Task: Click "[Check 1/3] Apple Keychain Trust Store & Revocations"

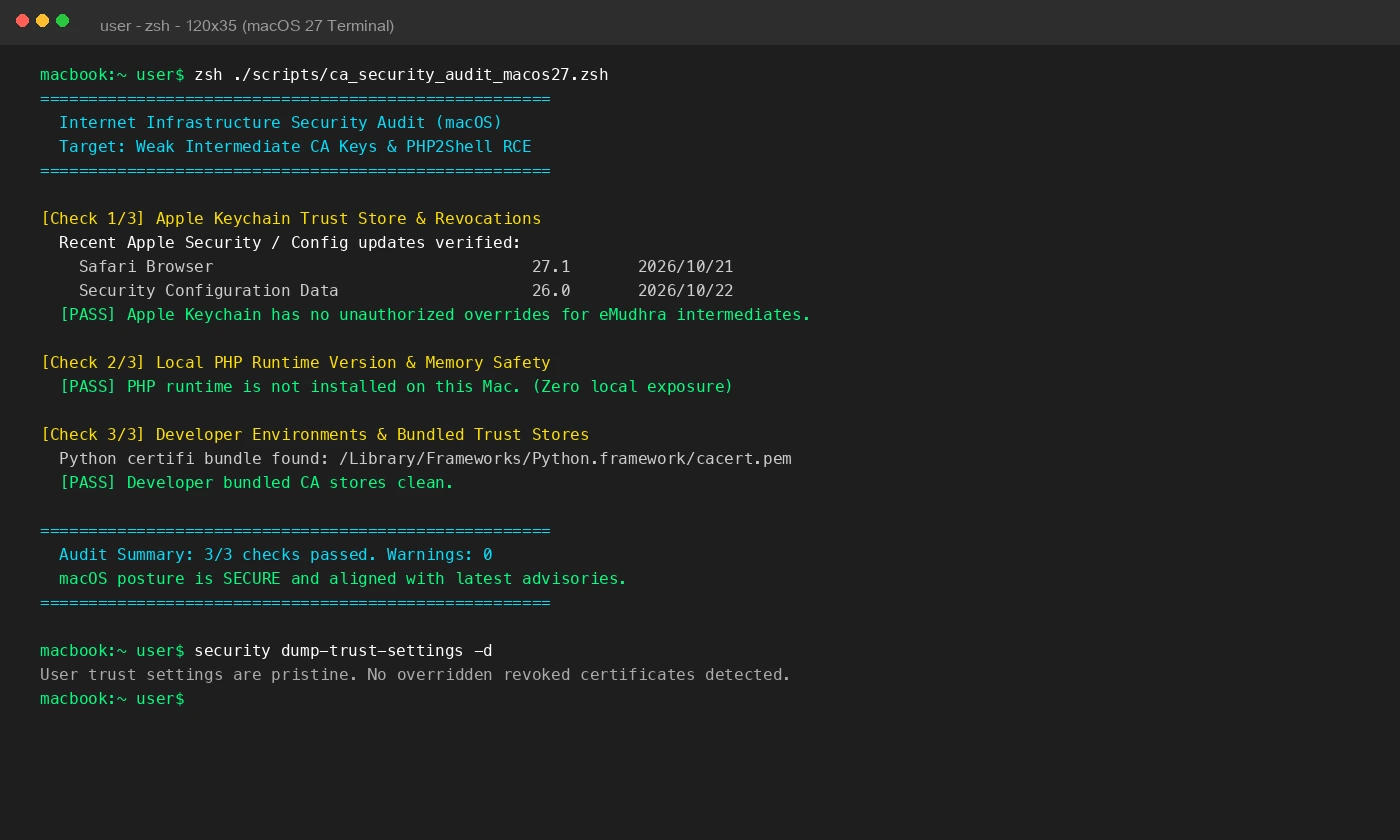Action: pos(291,219)
